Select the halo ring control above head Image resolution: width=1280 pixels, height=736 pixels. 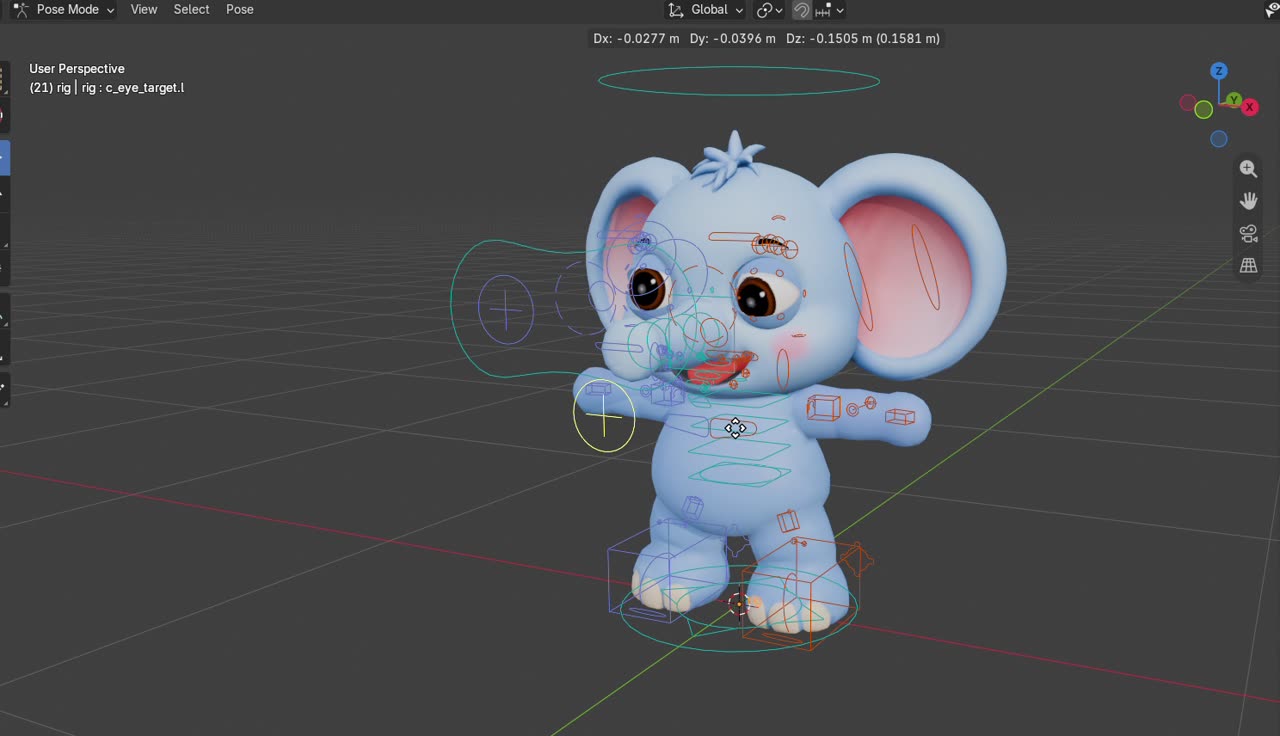[739, 81]
